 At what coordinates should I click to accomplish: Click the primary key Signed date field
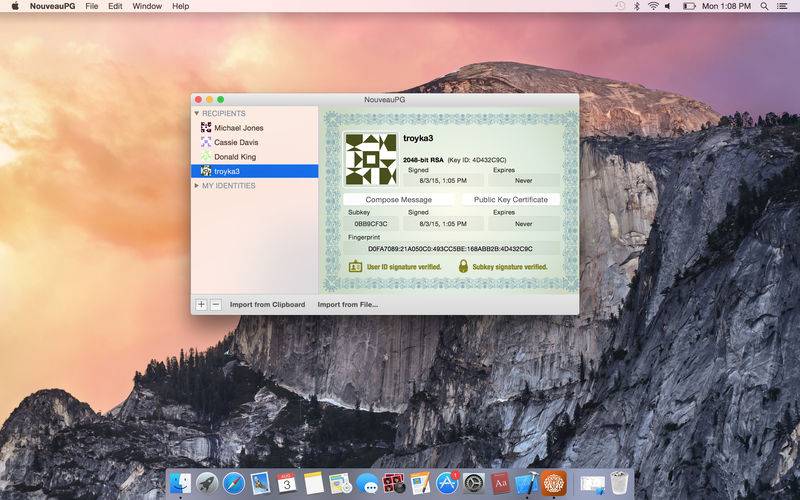tap(443, 180)
